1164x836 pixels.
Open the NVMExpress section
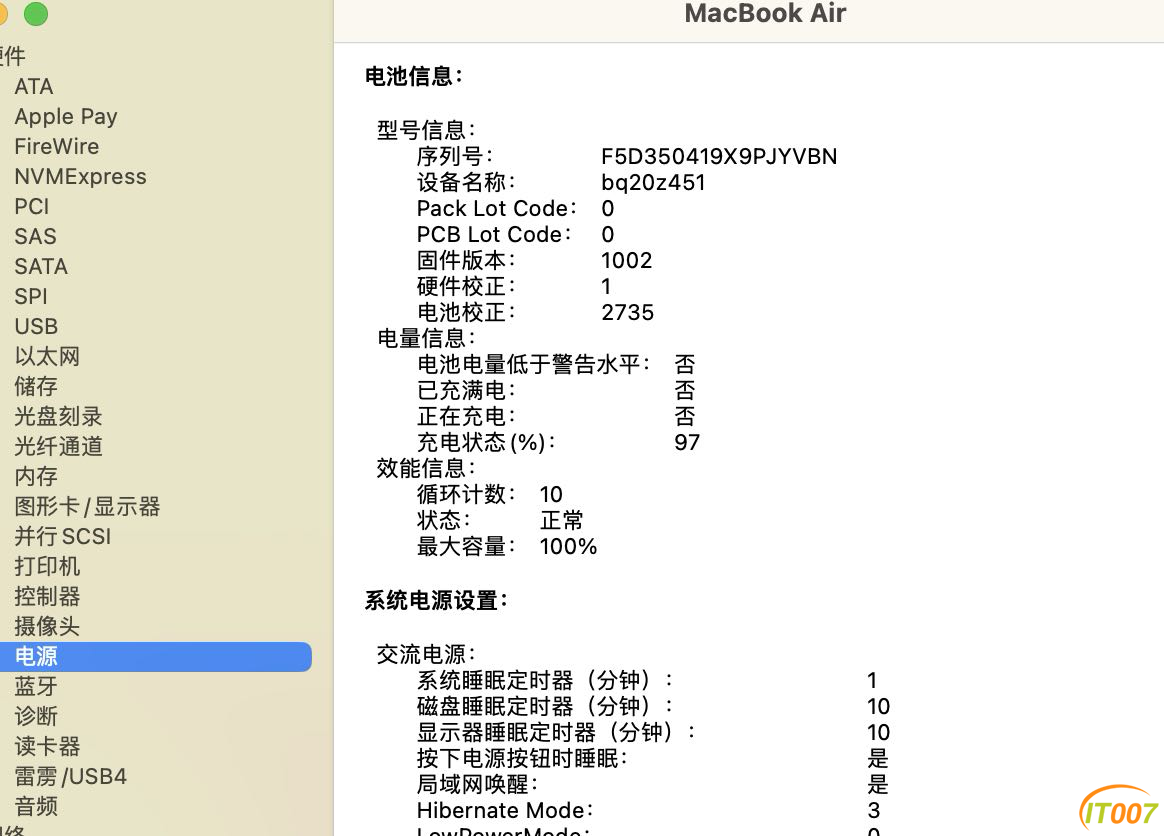[80, 177]
